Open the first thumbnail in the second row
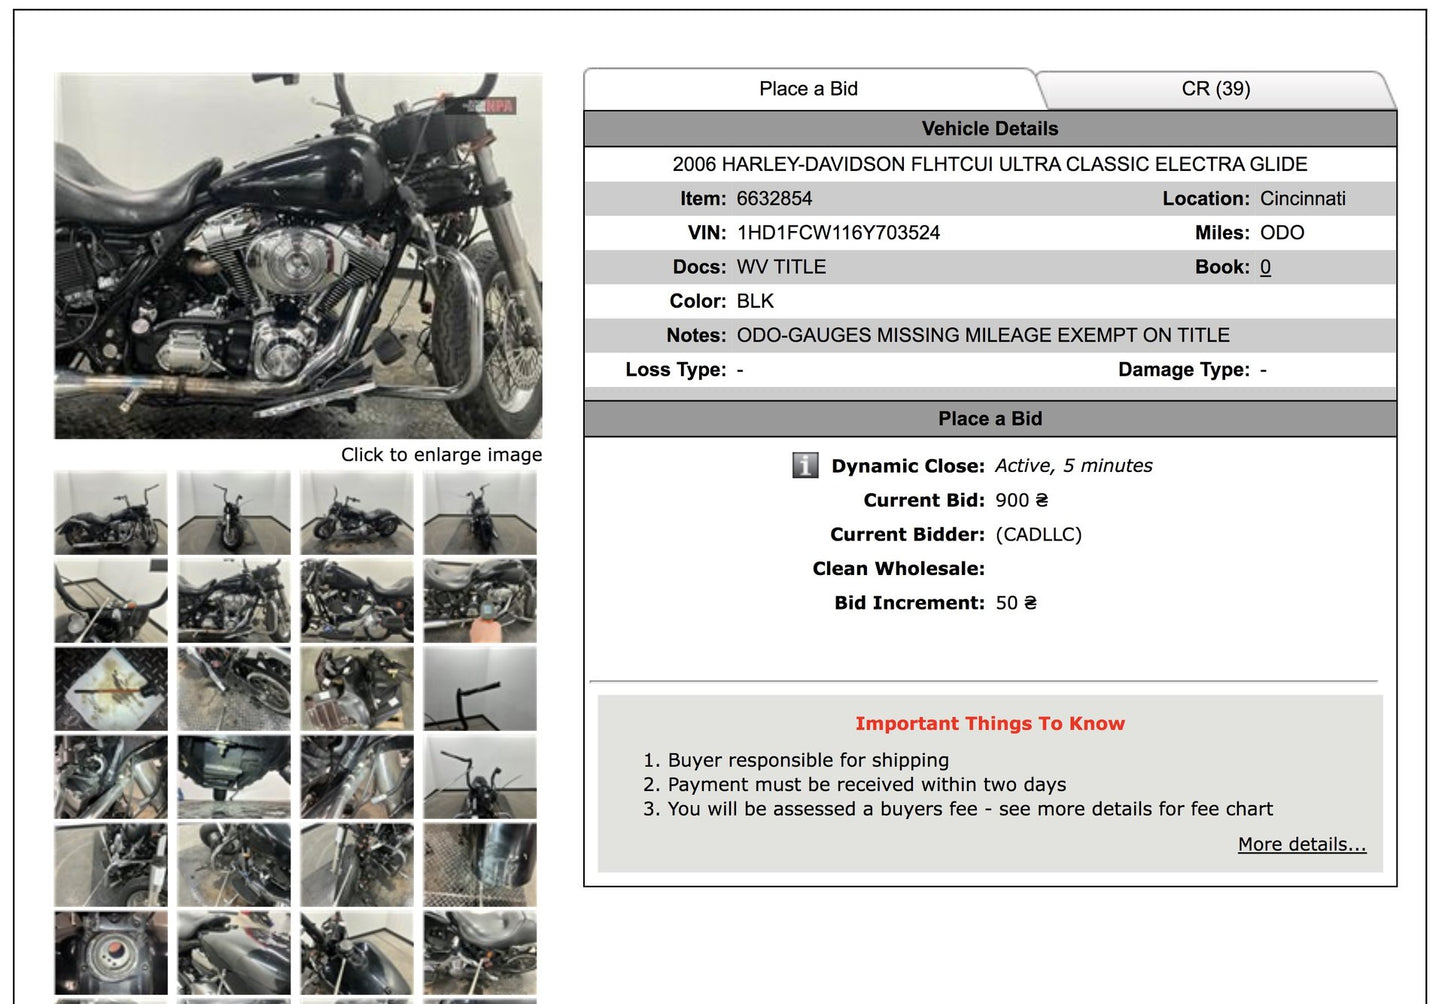The width and height of the screenshot is (1445, 1004). [111, 600]
